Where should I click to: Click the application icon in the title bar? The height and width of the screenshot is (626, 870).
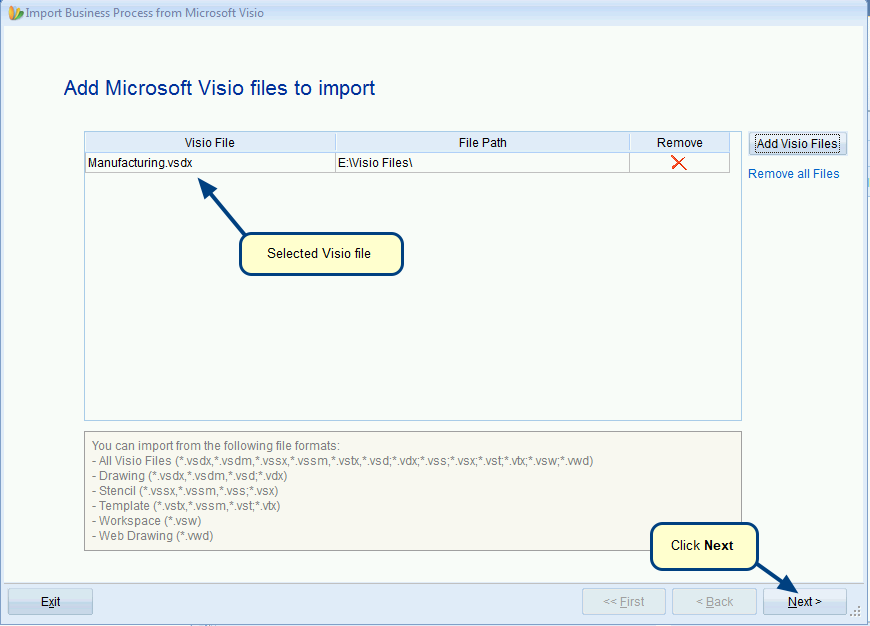tap(16, 13)
